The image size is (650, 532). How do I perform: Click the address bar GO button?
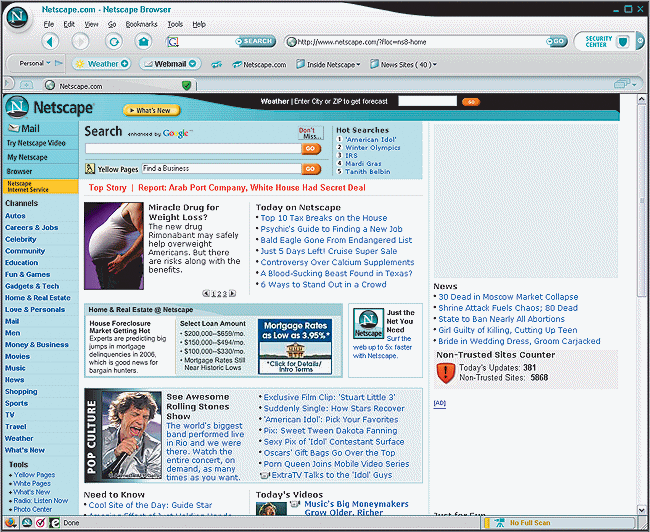[556, 41]
